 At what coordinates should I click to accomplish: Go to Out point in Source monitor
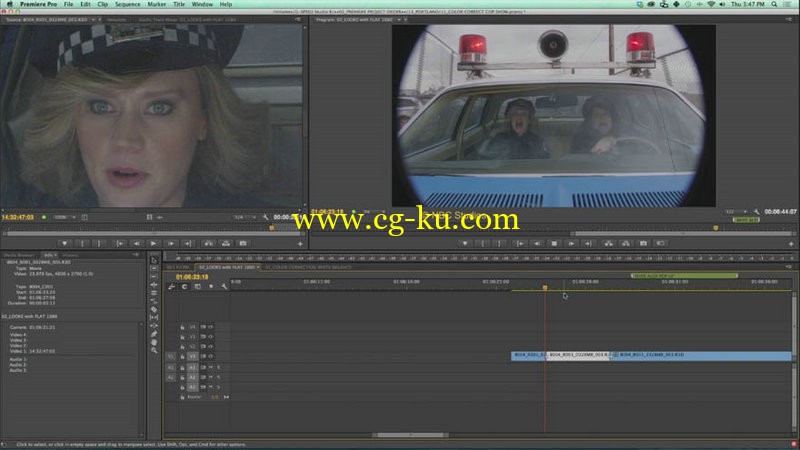click(188, 244)
